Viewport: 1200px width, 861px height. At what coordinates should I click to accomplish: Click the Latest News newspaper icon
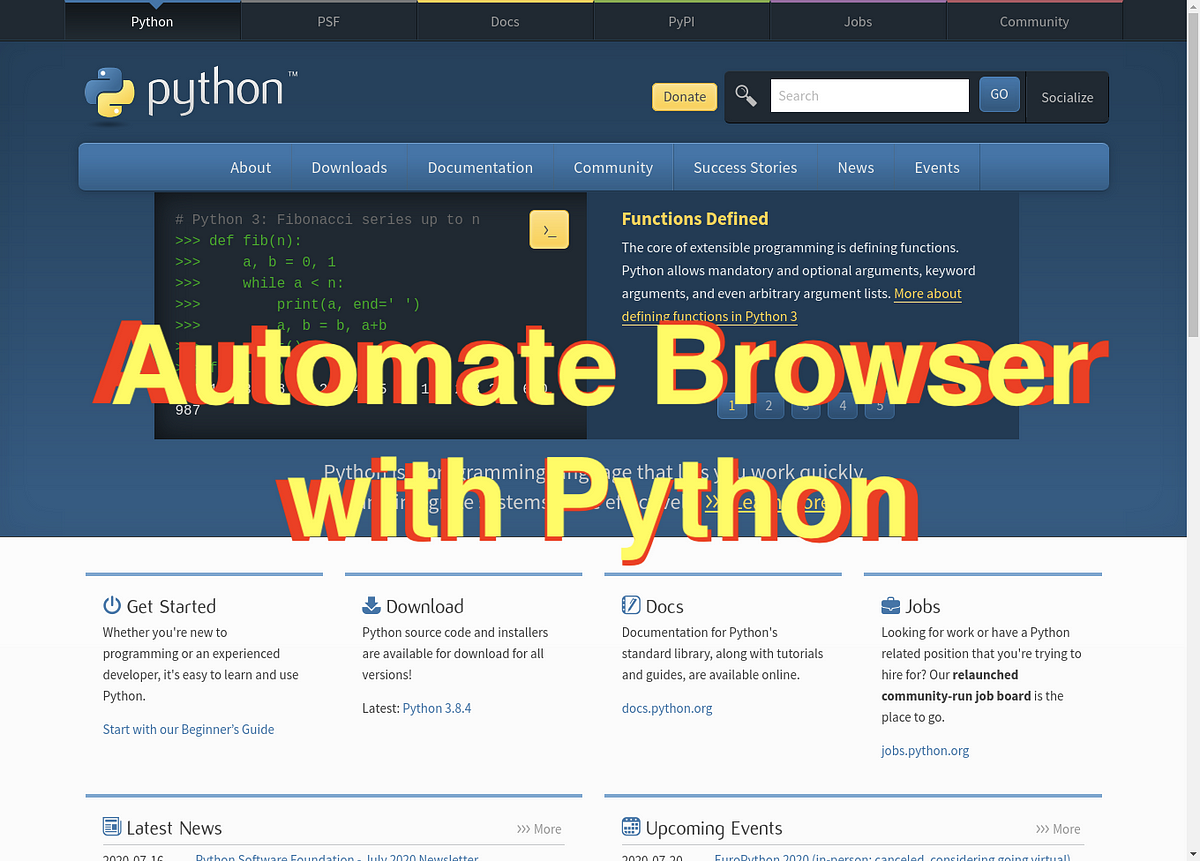pos(112,827)
